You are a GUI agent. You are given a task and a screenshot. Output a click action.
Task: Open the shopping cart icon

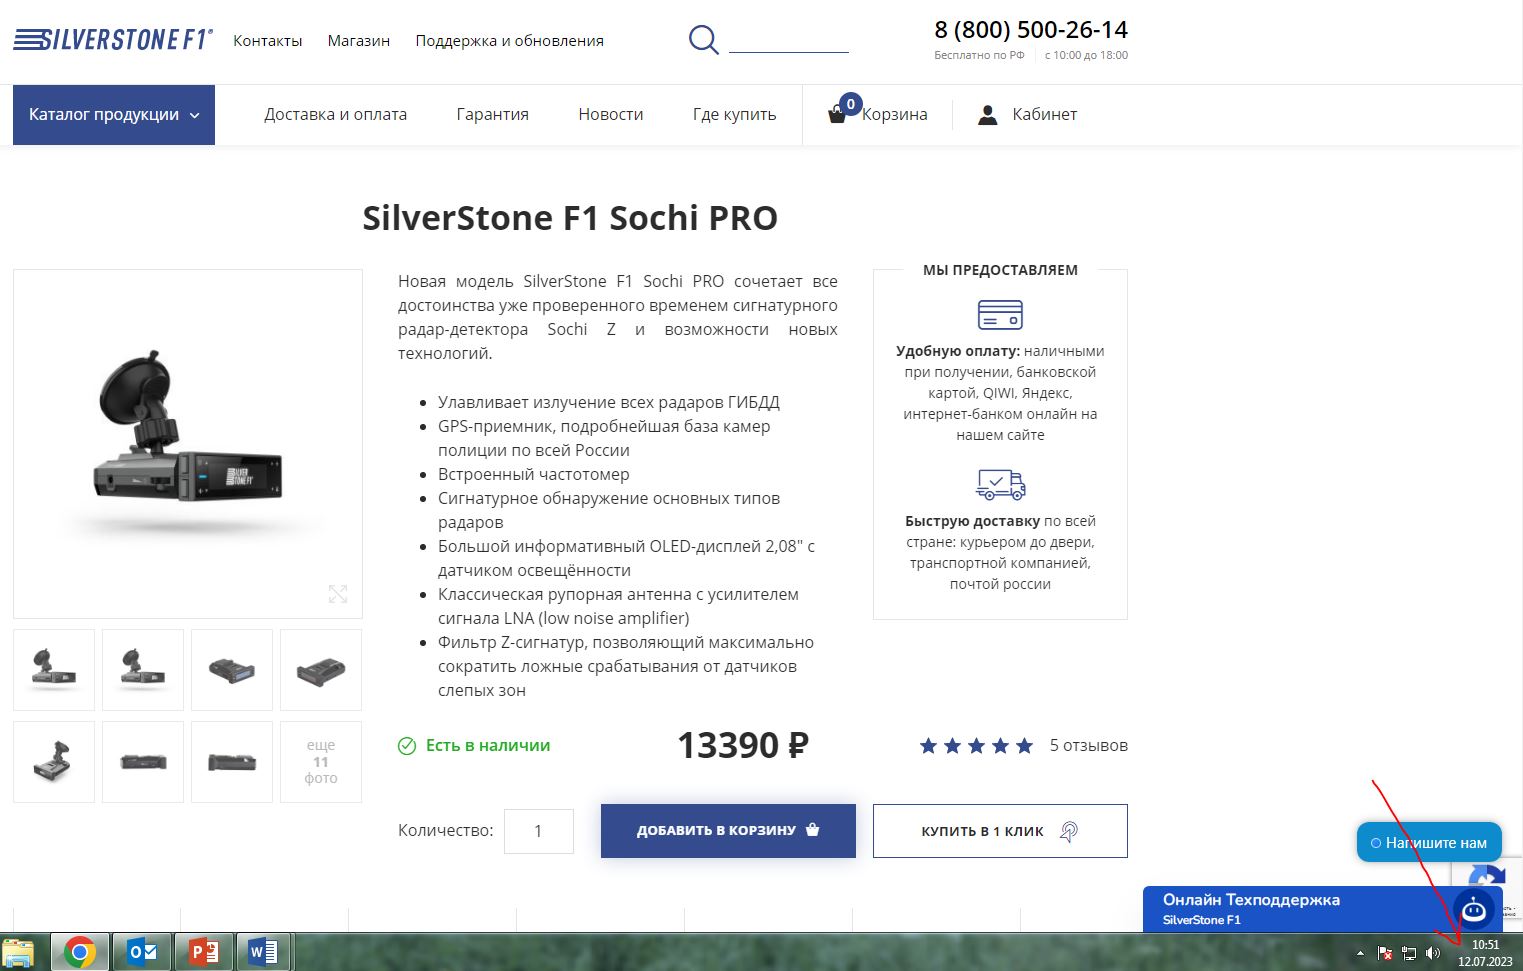(837, 115)
